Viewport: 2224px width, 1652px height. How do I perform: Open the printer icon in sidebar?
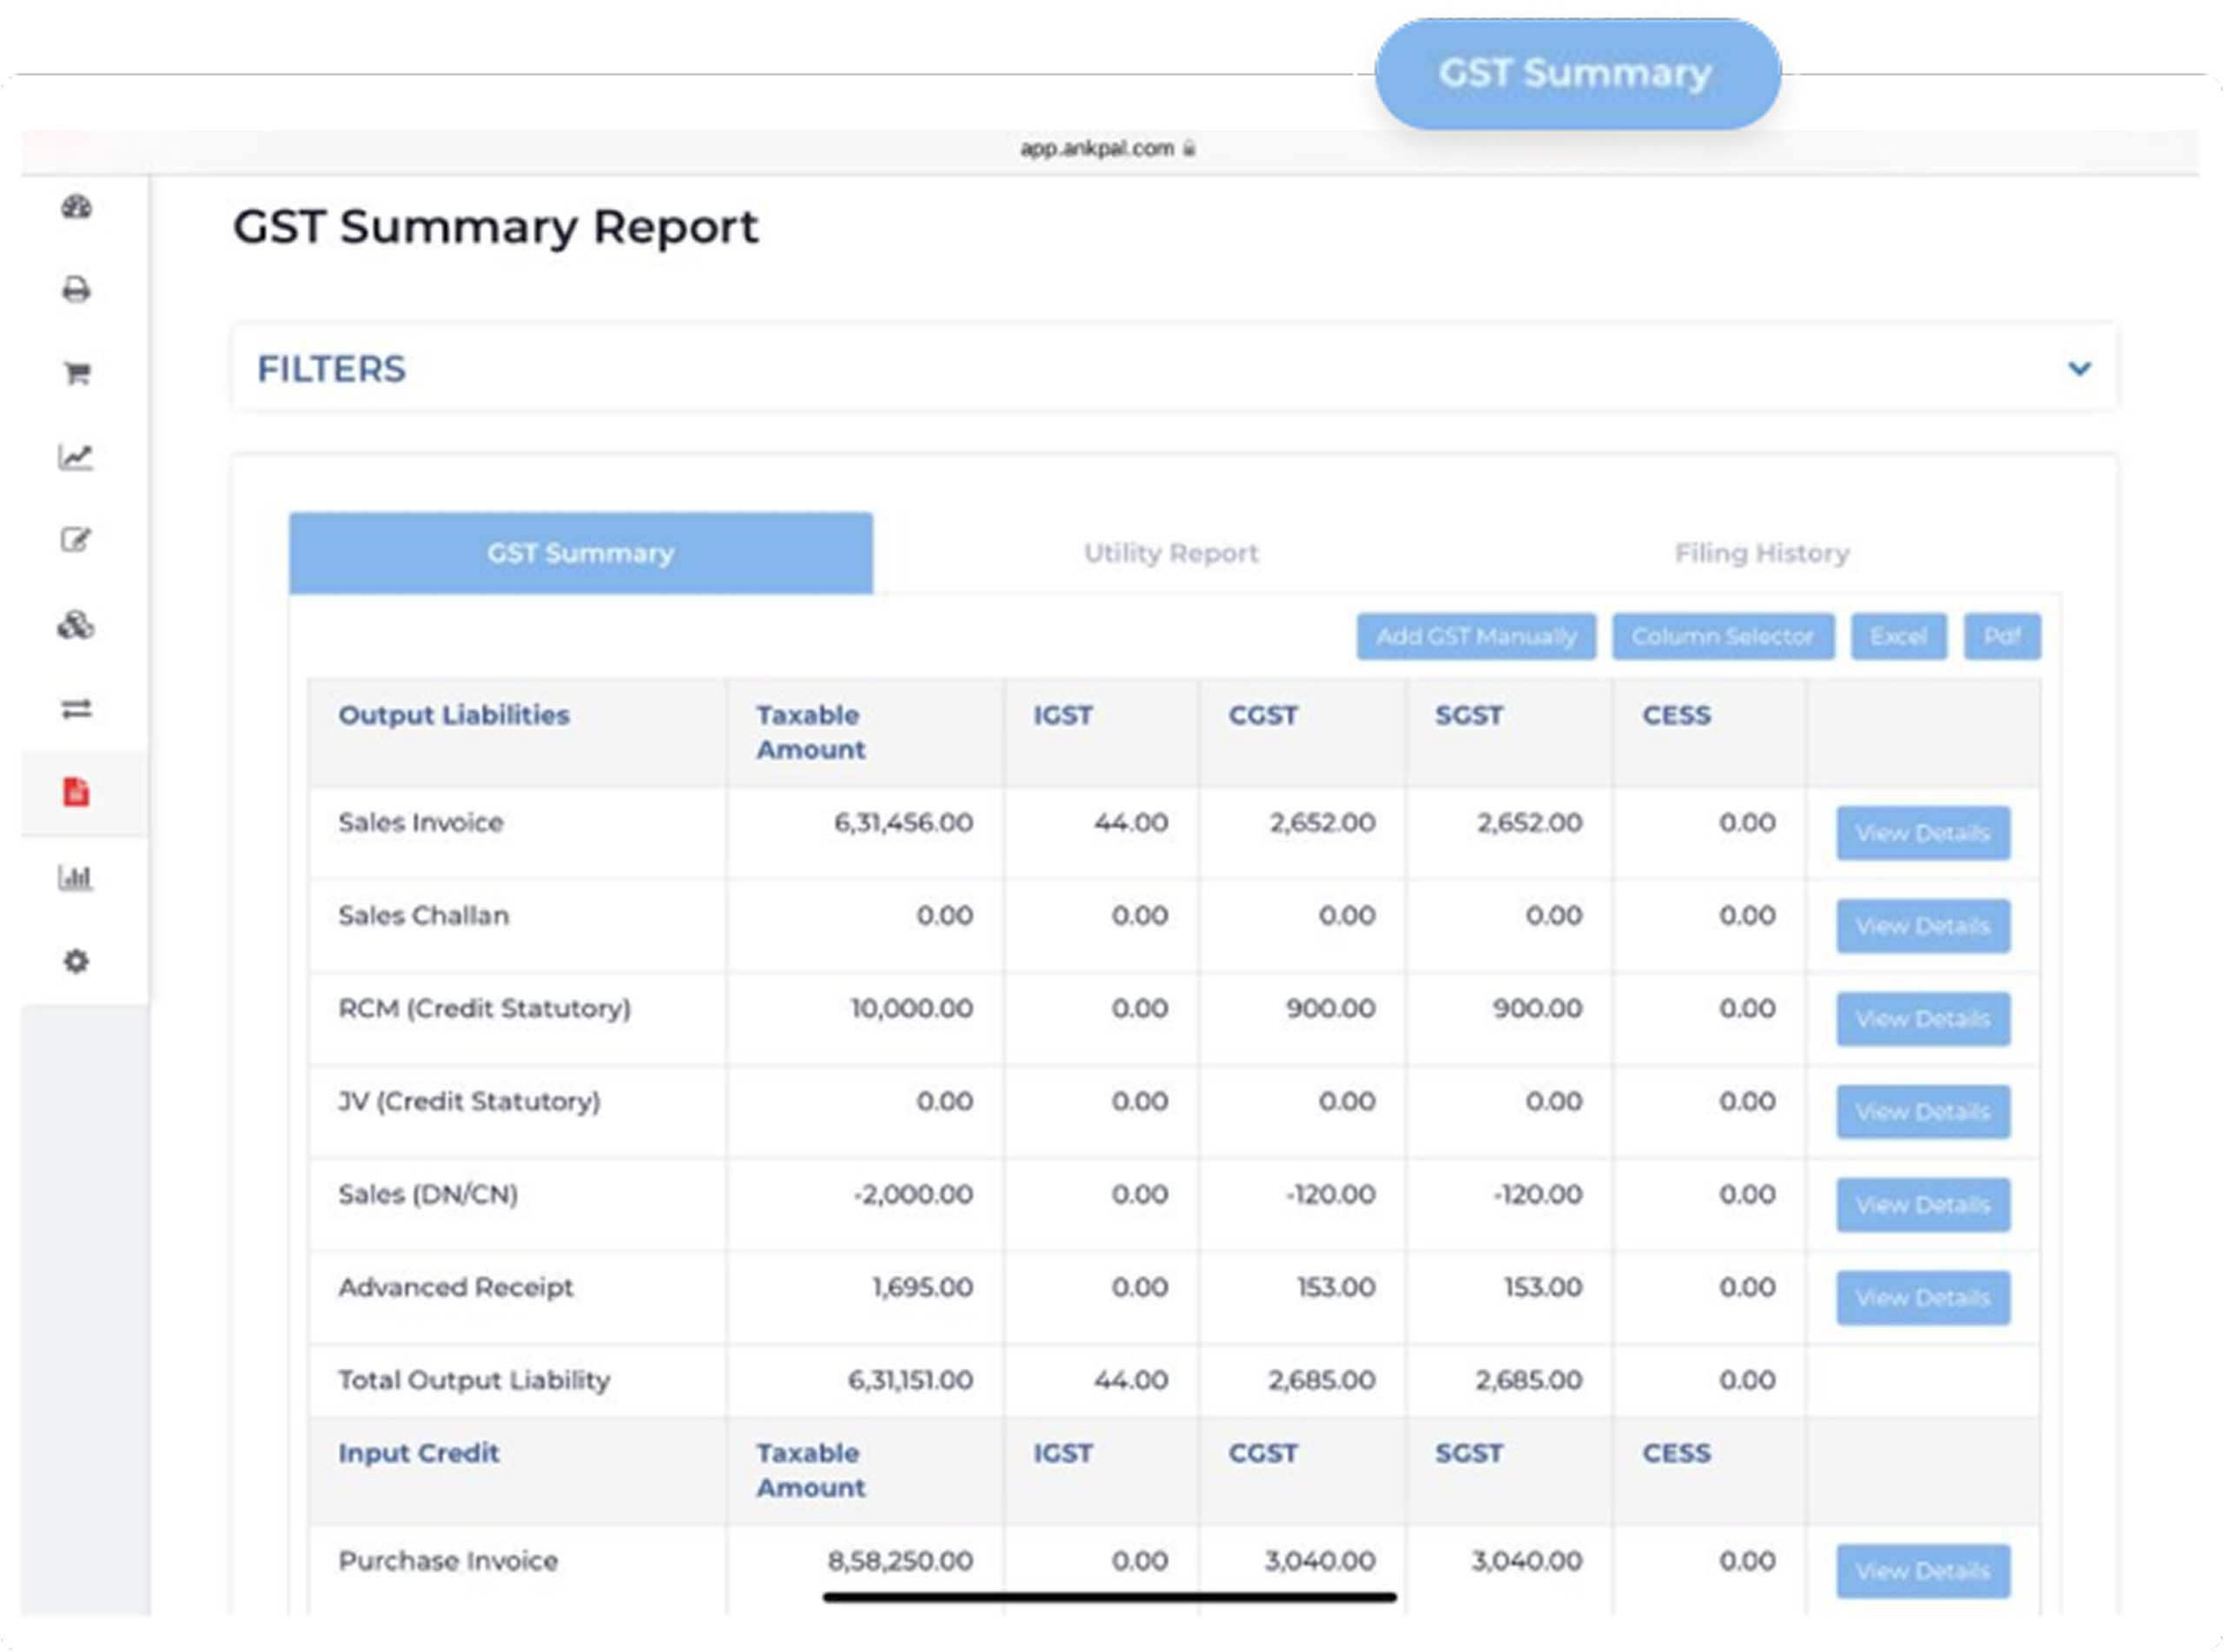click(77, 290)
